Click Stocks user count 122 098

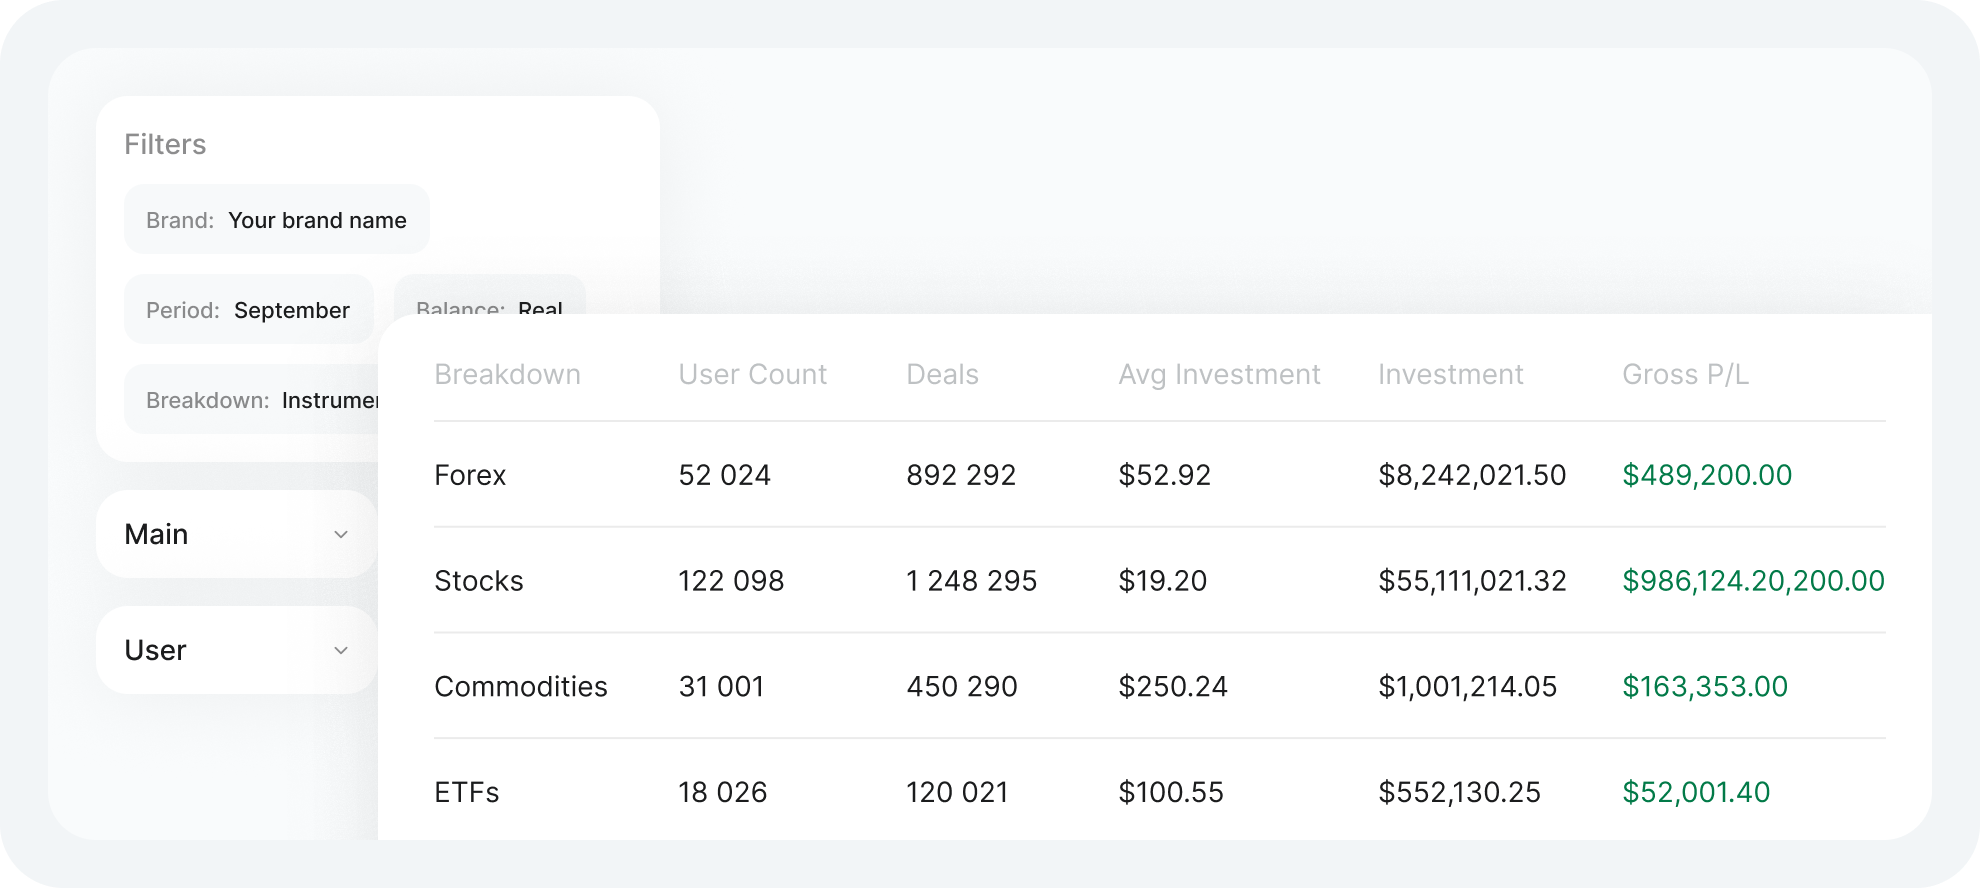731,581
